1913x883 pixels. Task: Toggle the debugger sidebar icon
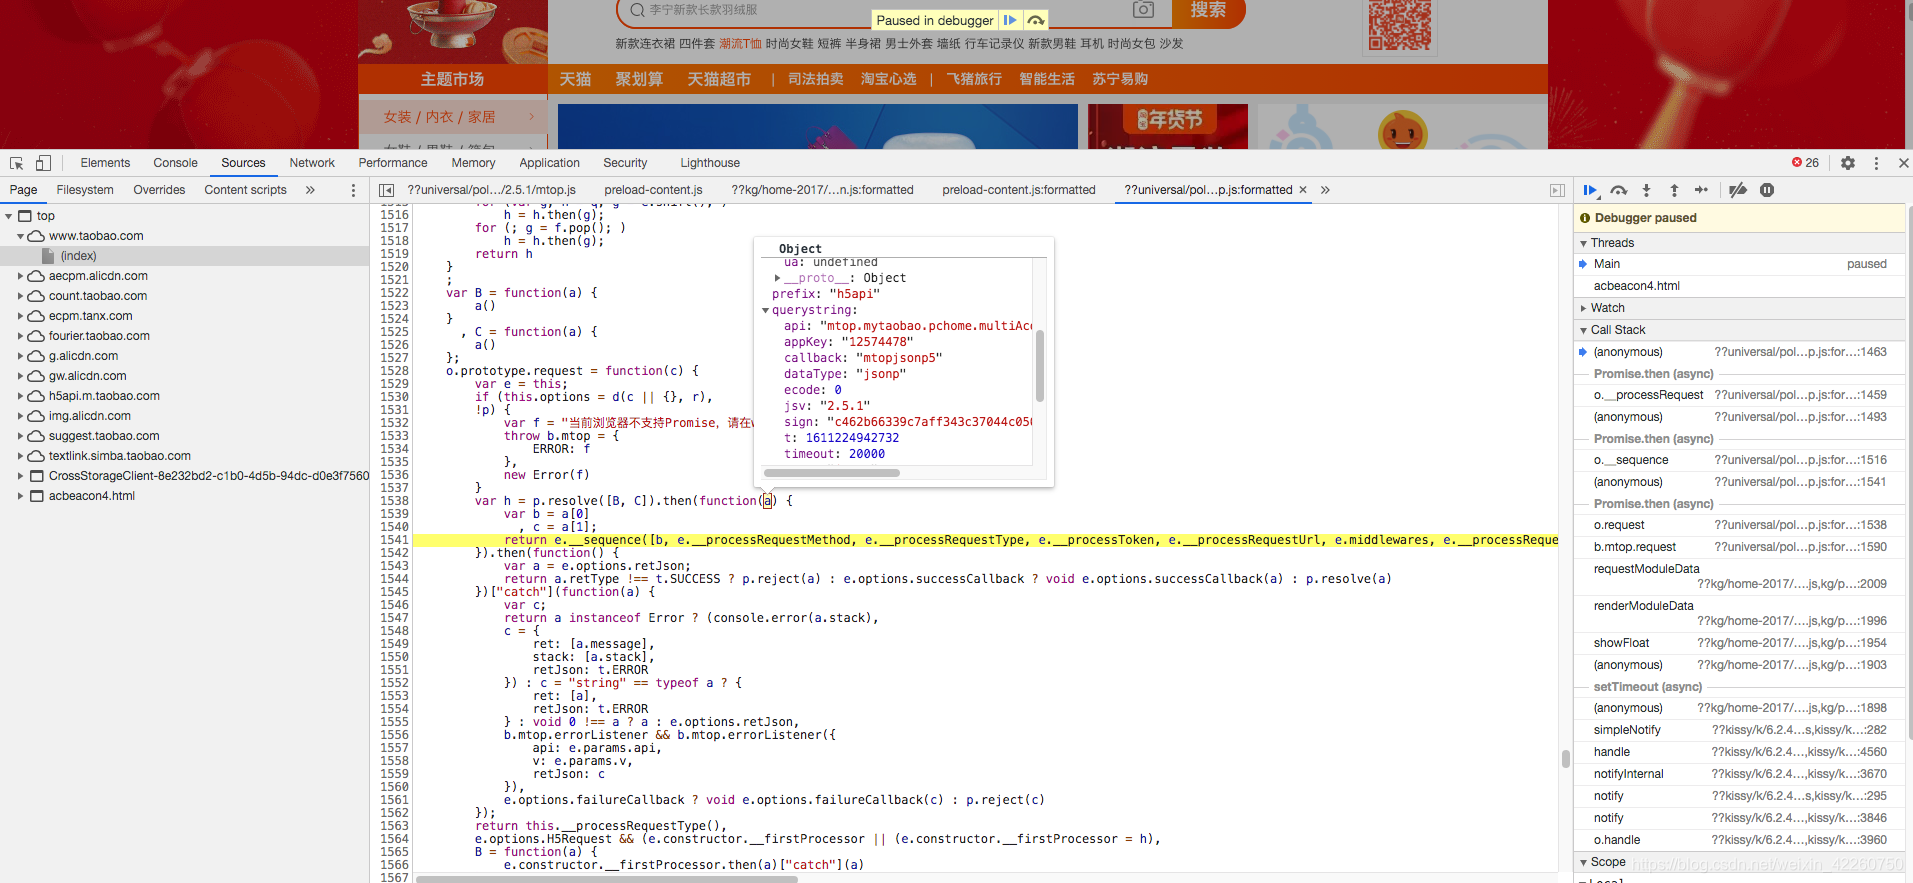point(1557,190)
